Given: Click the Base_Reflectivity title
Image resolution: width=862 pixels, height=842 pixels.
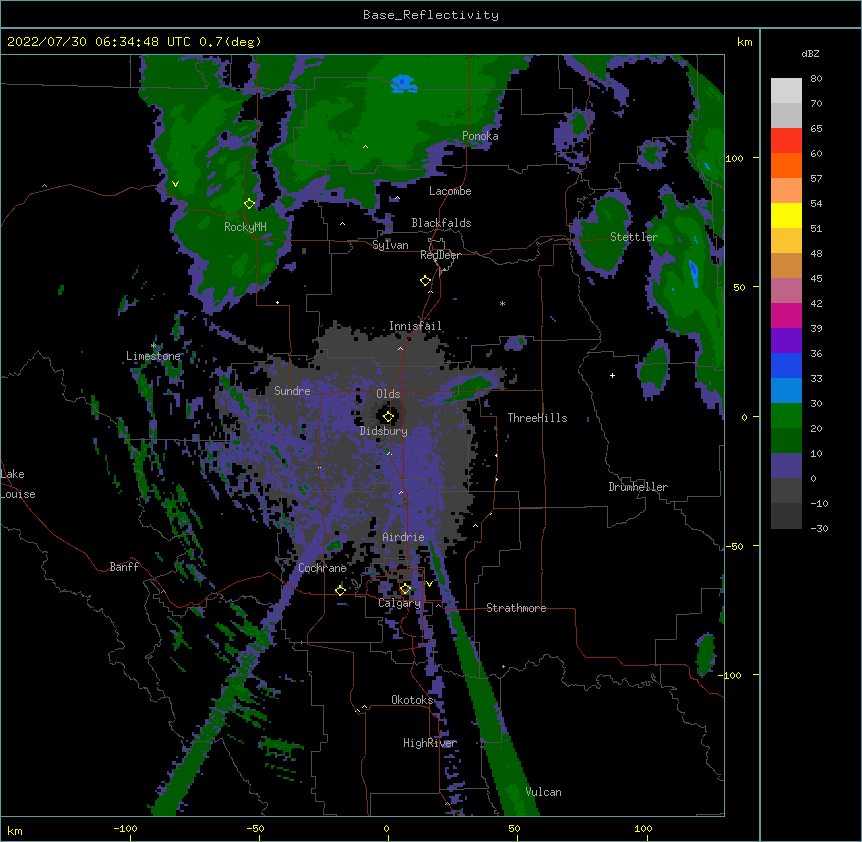Looking at the screenshot, I should 431,15.
